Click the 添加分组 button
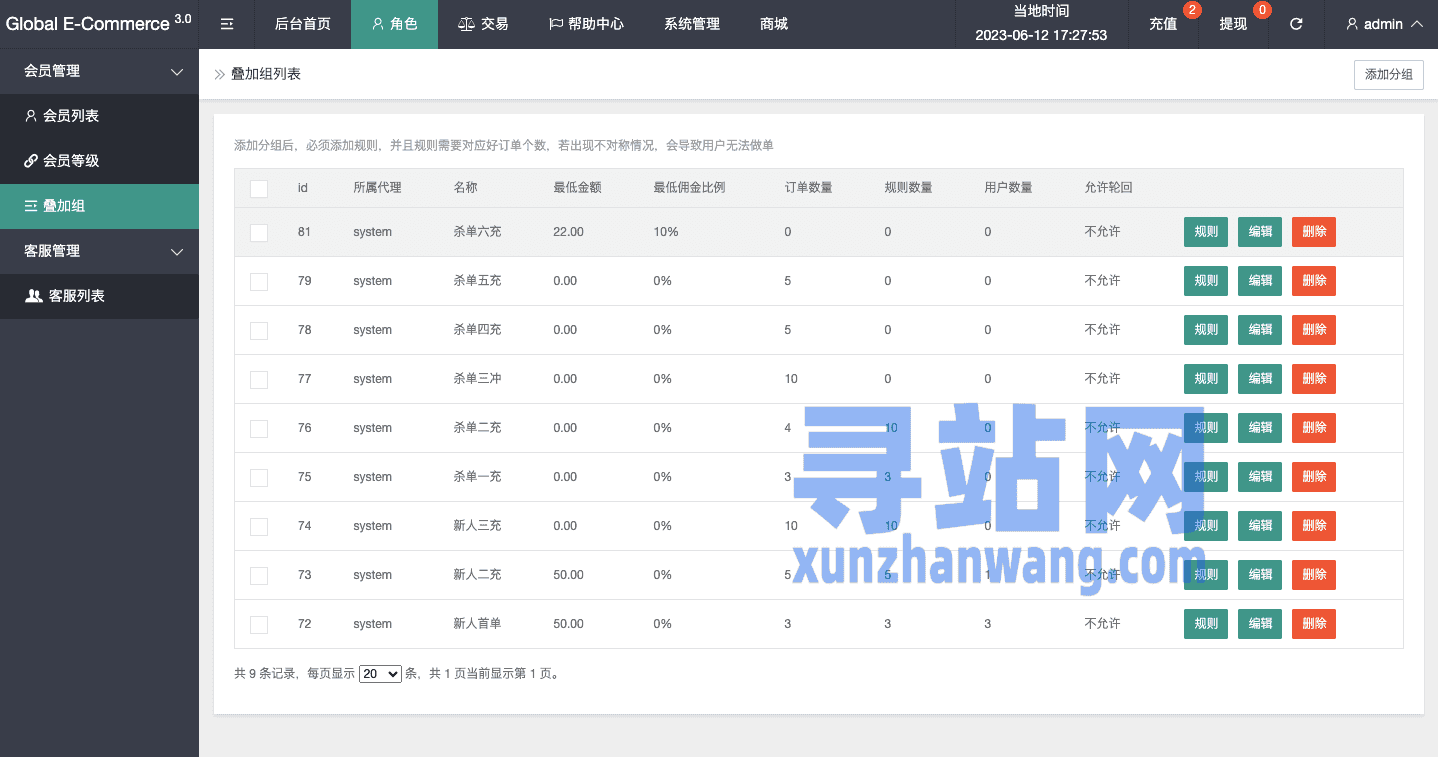This screenshot has height=757, width=1438. (1388, 75)
